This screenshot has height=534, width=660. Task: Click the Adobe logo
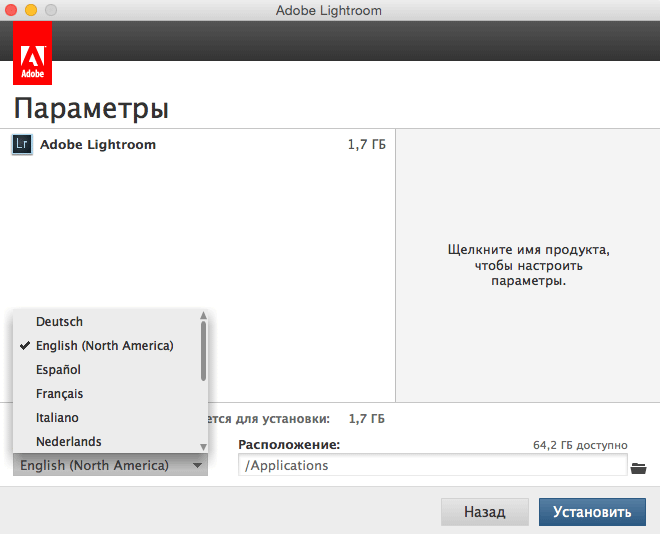coord(32,53)
